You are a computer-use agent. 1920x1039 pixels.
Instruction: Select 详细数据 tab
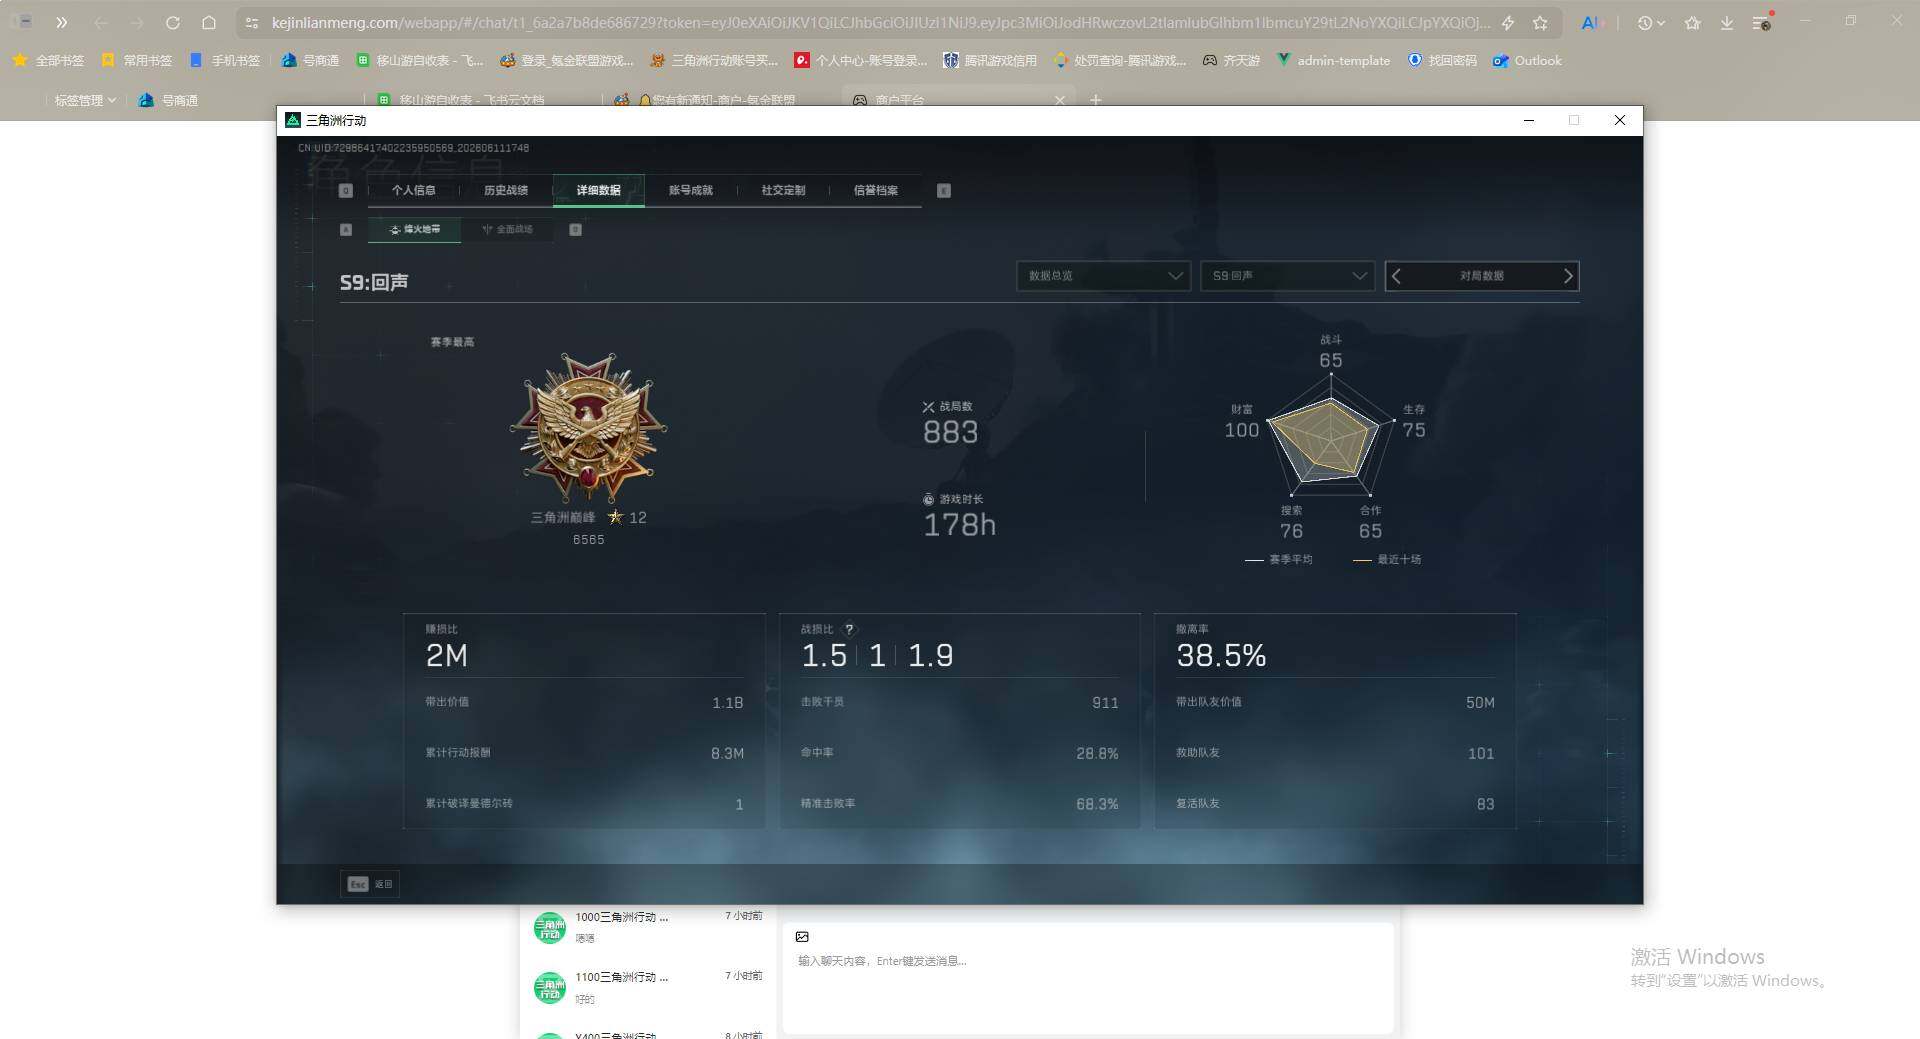(x=598, y=190)
